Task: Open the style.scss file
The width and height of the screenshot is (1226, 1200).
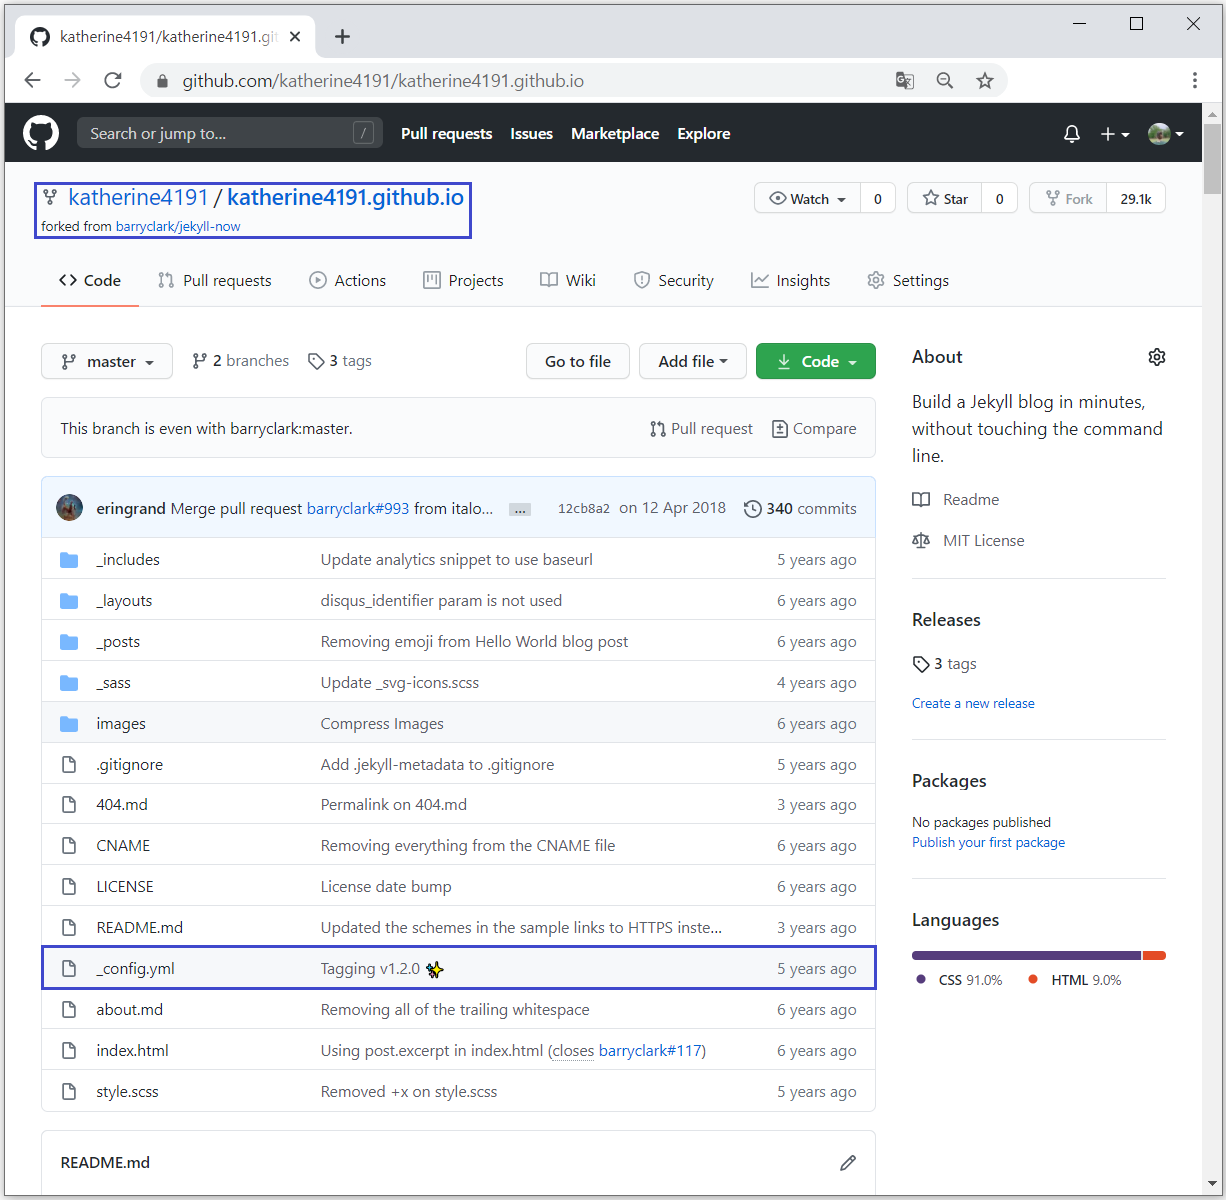Action: 127,1091
